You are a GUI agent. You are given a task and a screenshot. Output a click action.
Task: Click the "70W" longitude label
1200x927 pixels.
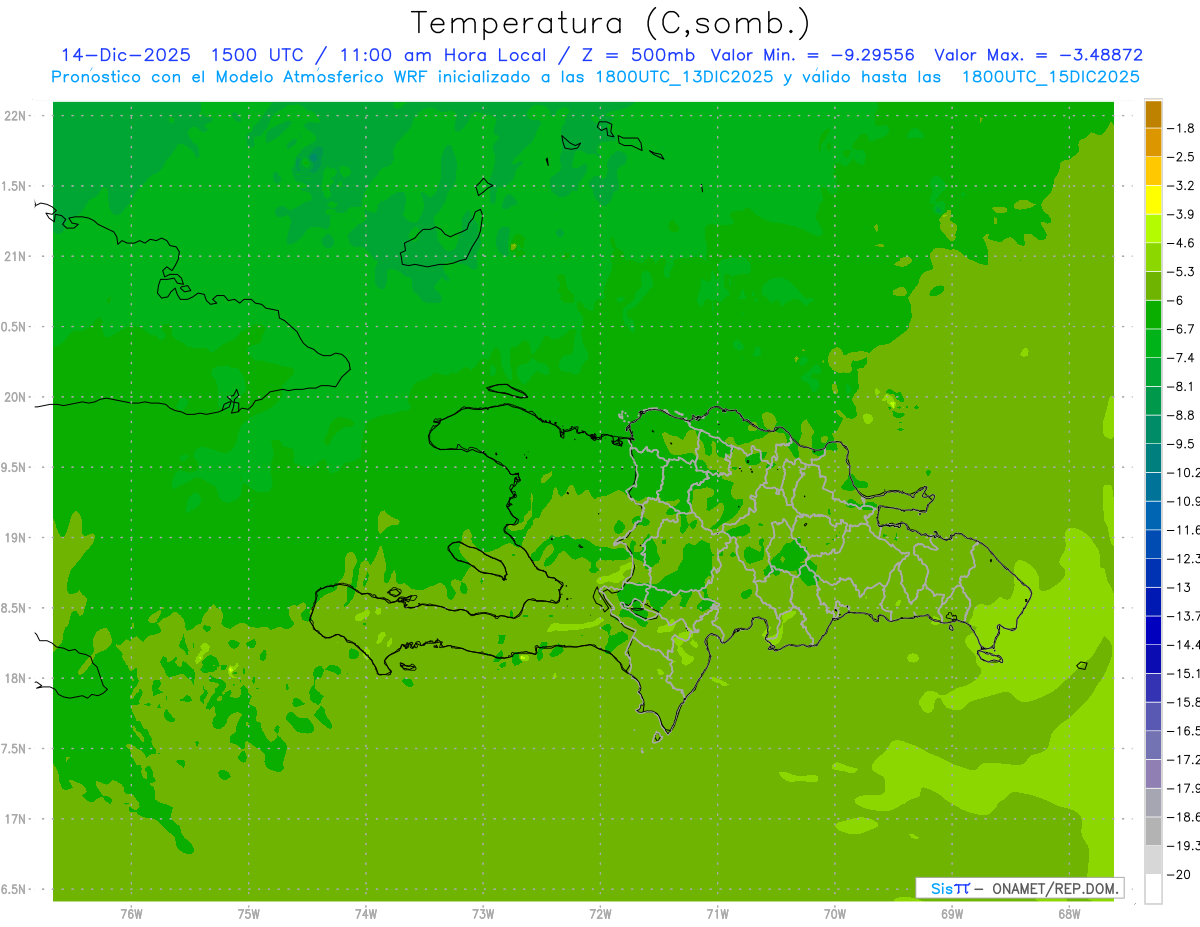[835, 914]
